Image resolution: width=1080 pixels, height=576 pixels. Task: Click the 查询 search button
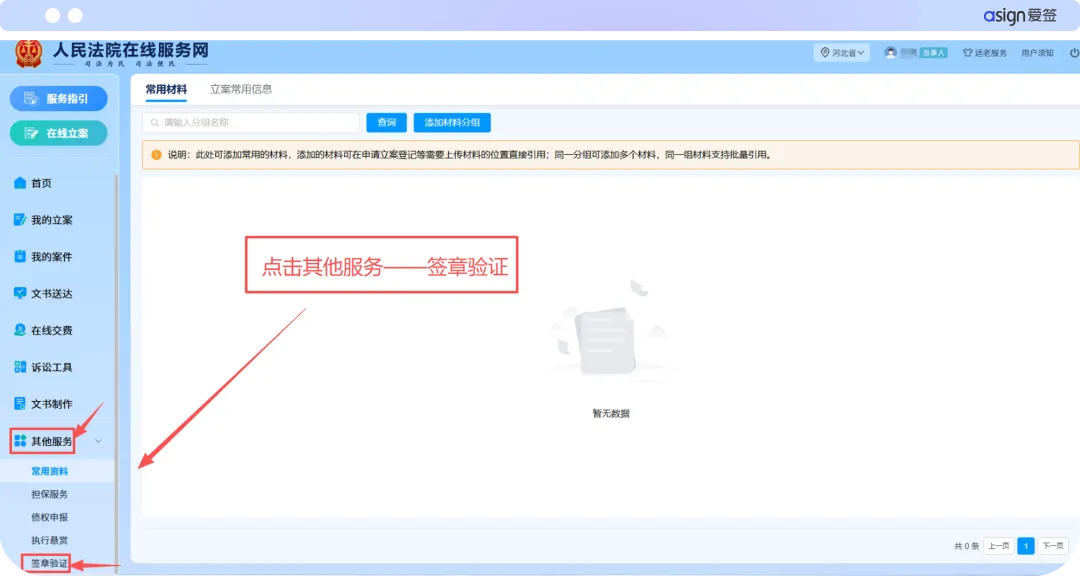386,123
